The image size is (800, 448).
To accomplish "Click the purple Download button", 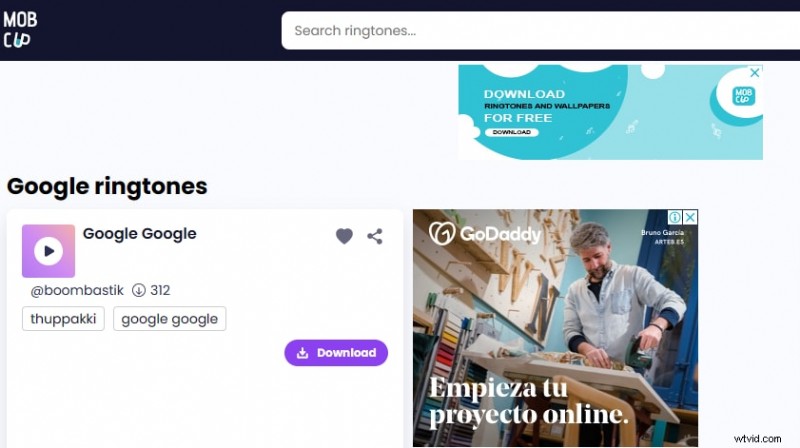I will tap(336, 353).
